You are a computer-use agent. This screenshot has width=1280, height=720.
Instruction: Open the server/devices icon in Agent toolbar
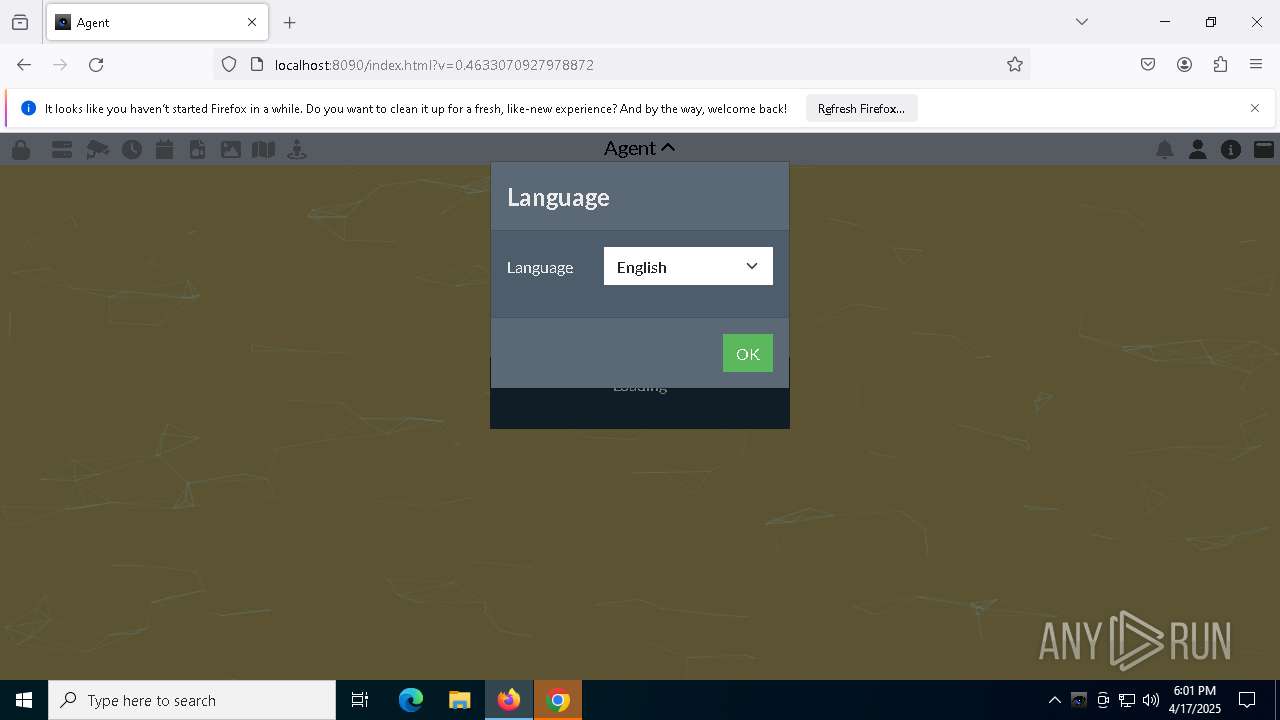62,149
